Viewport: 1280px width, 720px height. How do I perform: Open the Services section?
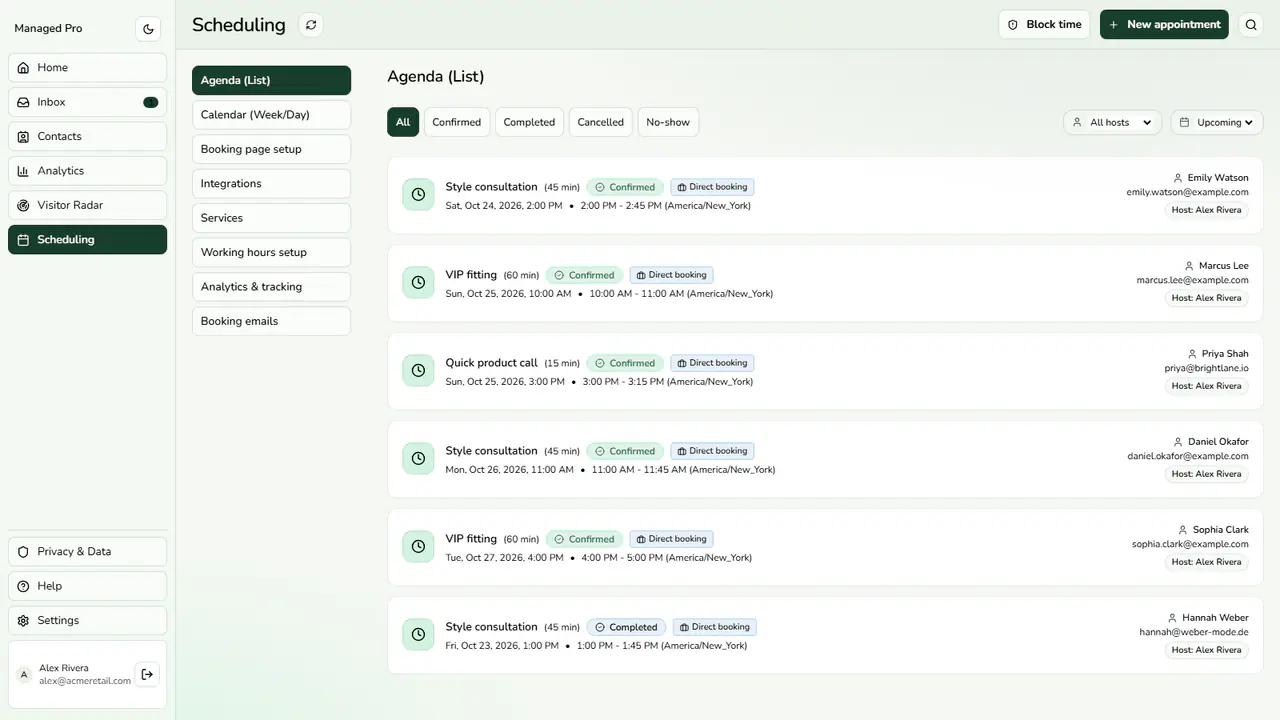[271, 218]
